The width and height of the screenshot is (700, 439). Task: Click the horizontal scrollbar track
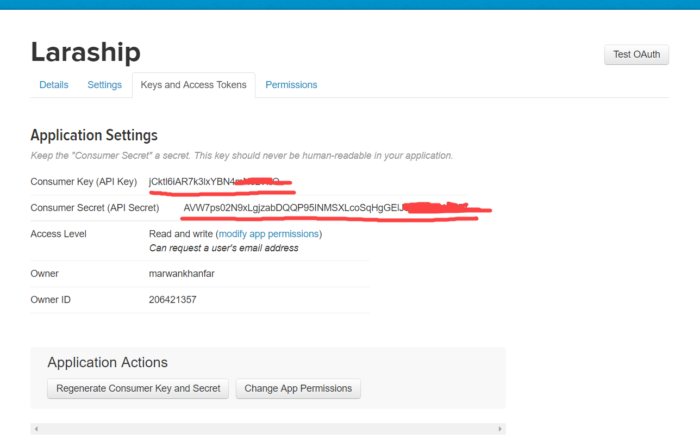(268, 429)
